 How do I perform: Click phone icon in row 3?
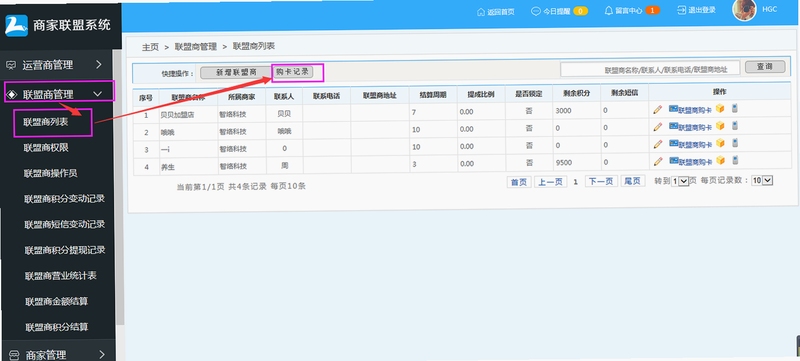click(x=735, y=143)
